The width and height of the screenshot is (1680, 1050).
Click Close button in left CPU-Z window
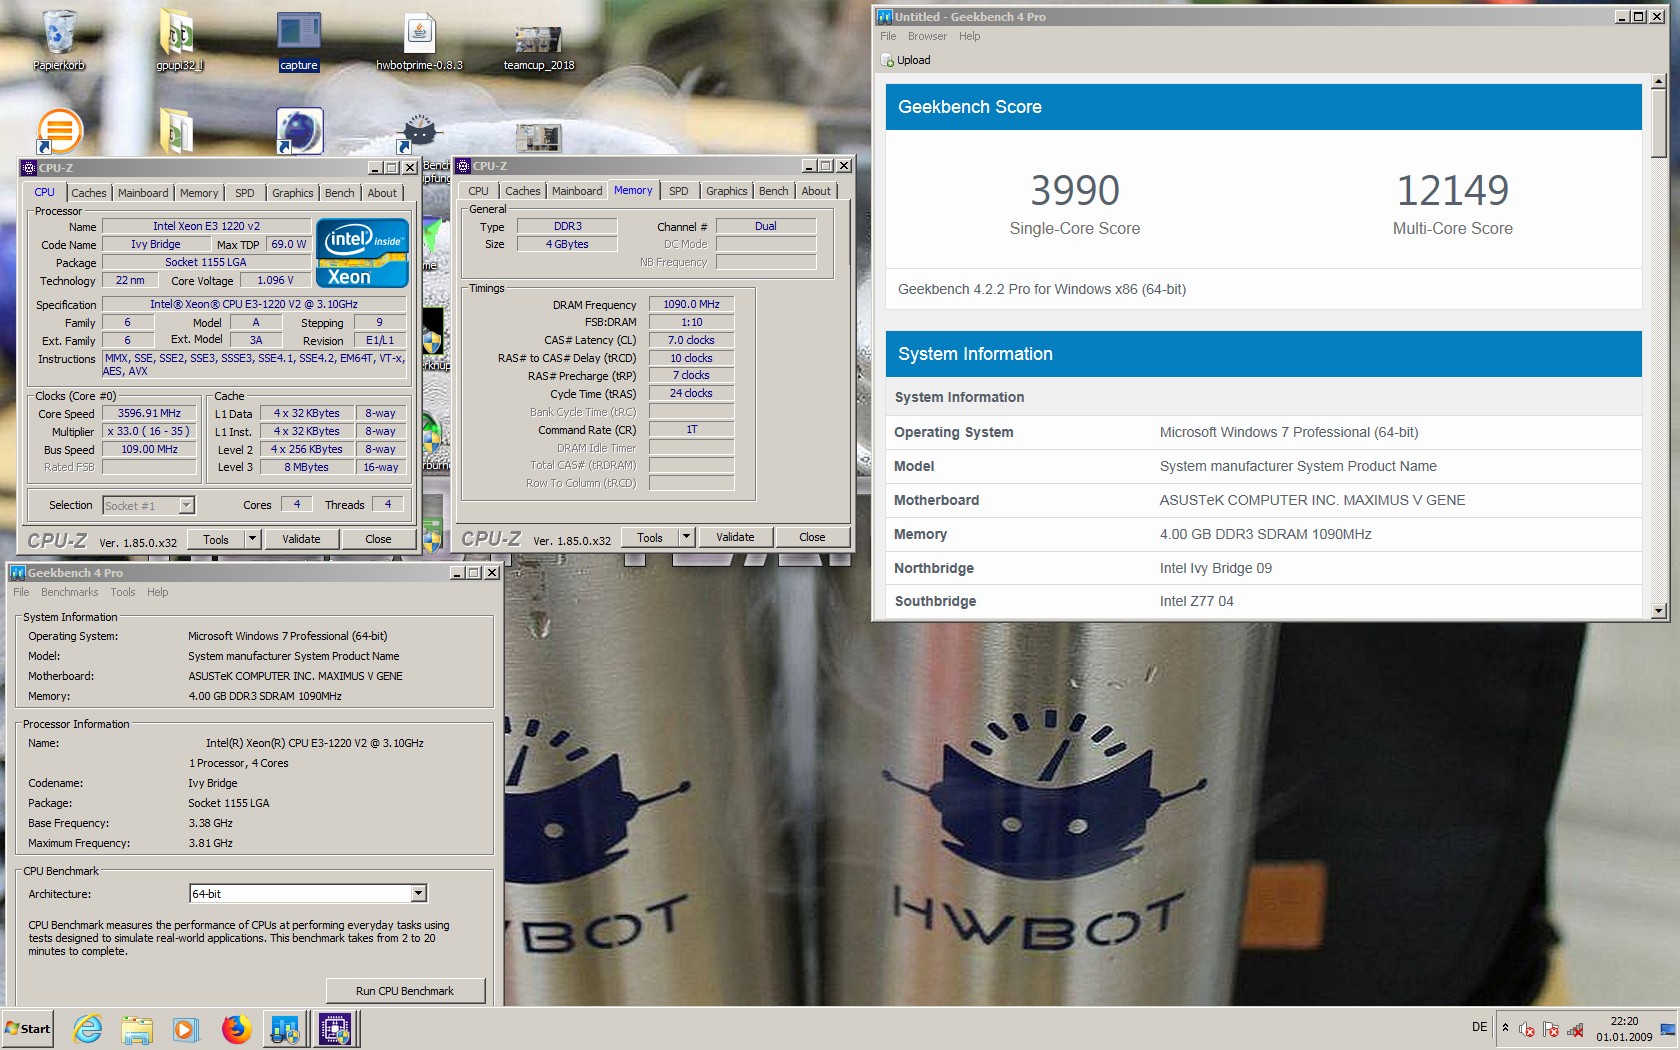click(378, 539)
